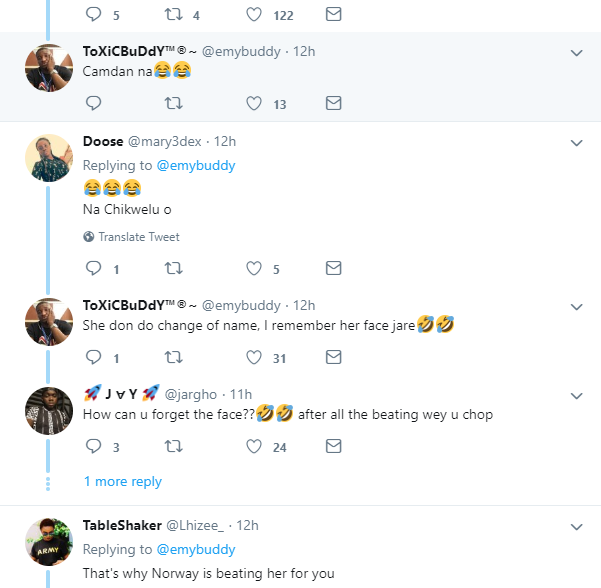Show the "1 more reply" thread
Image resolution: width=601 pixels, height=588 pixels.
122,481
